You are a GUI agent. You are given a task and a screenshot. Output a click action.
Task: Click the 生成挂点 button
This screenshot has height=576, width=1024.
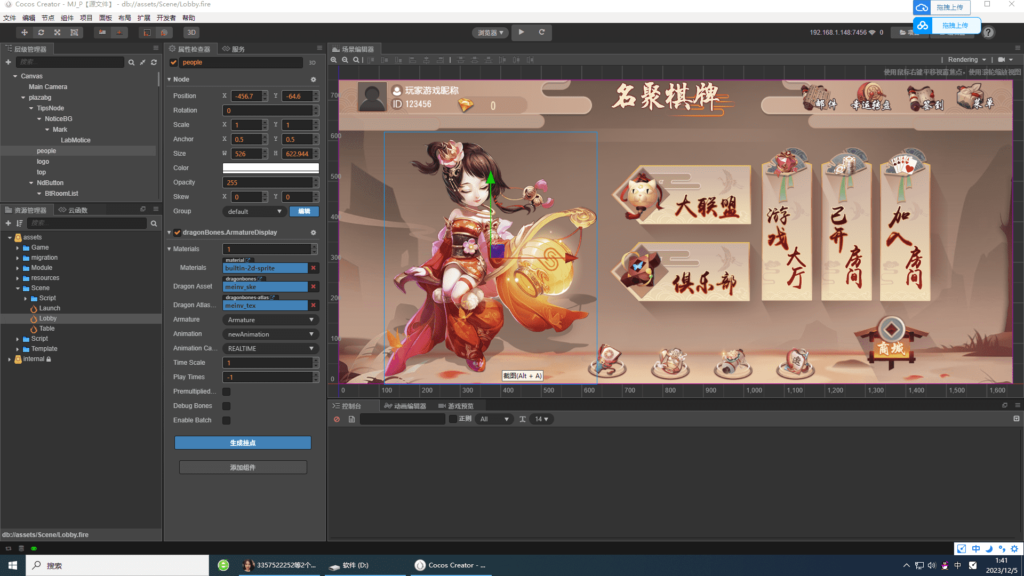click(x=243, y=444)
